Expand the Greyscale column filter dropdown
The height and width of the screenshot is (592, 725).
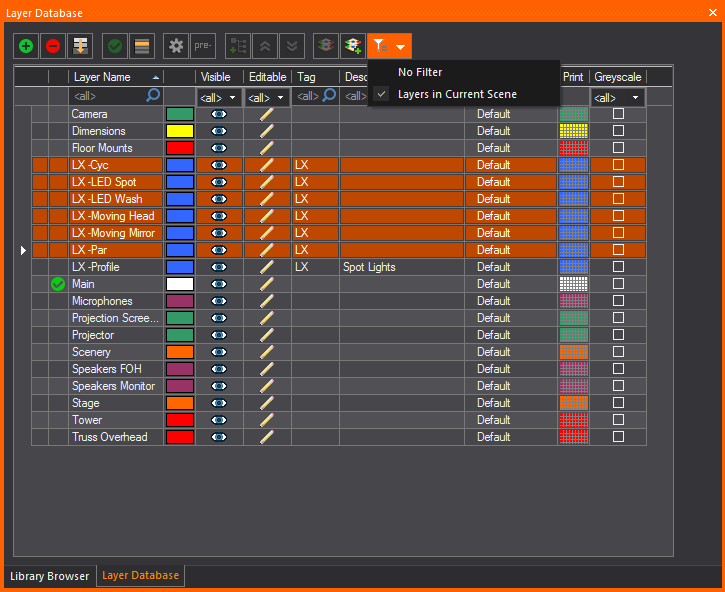point(618,97)
